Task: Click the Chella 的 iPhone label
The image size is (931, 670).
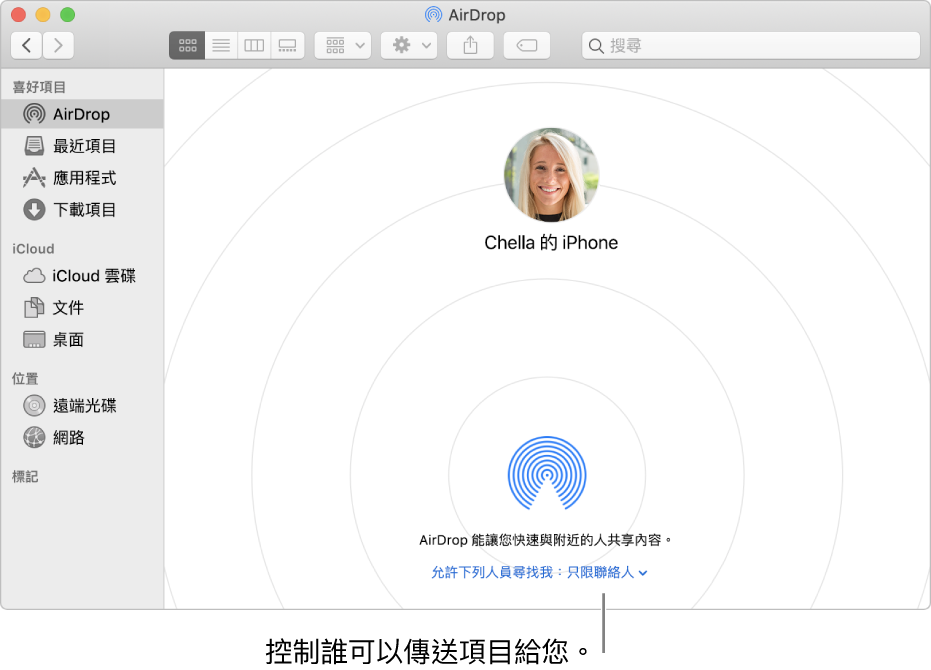Action: 551,243
